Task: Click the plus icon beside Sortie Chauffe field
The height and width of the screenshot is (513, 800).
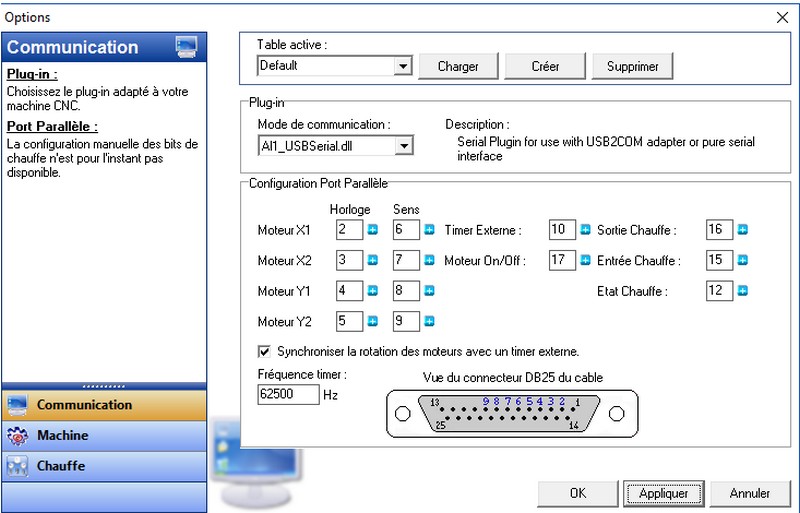Action: pyautogui.click(x=743, y=230)
